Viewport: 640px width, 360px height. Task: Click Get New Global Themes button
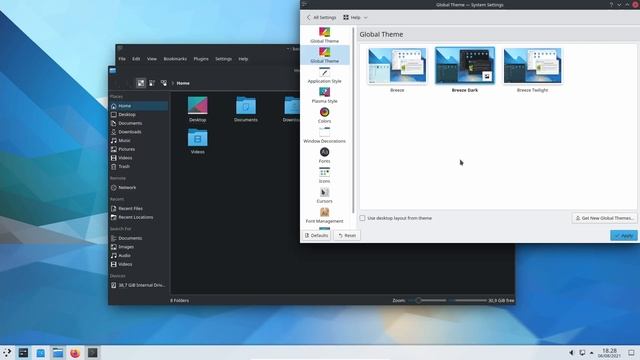point(604,218)
